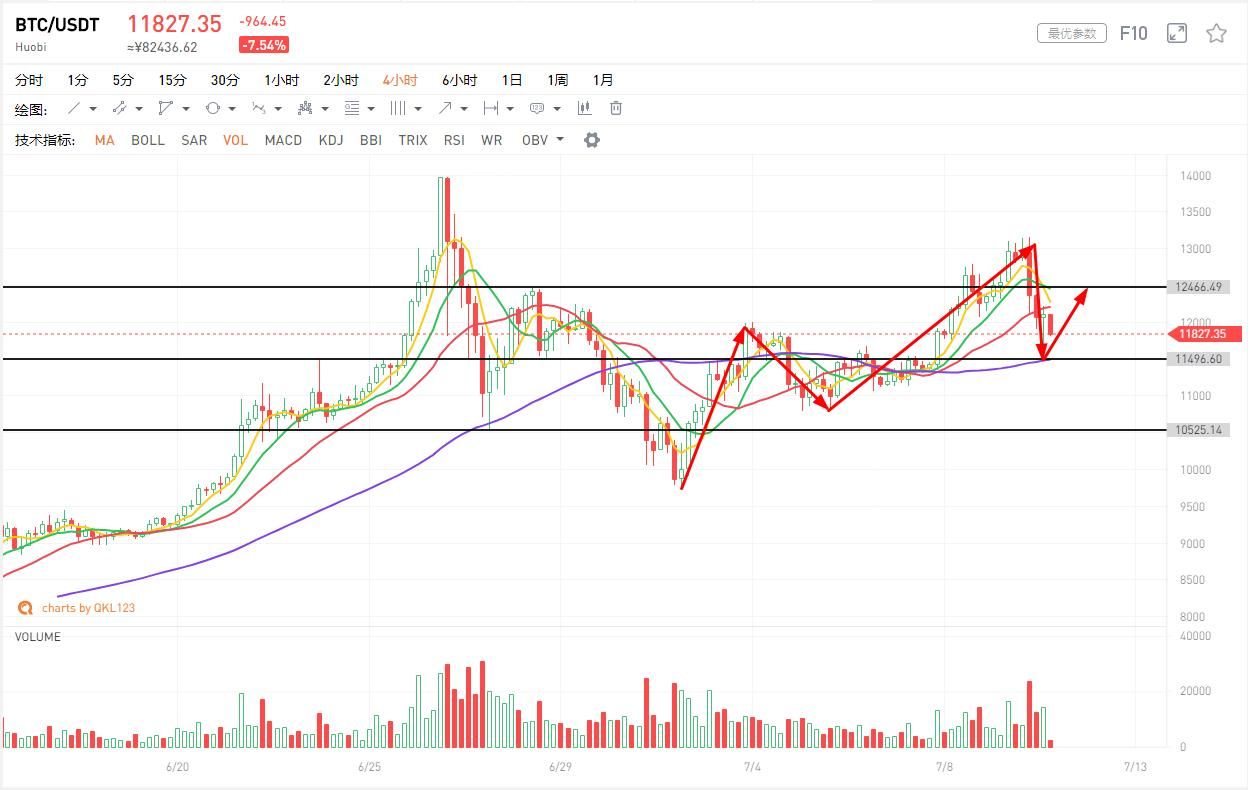1248x790 pixels.
Task: Click the 最优参数 button
Action: click(1072, 33)
